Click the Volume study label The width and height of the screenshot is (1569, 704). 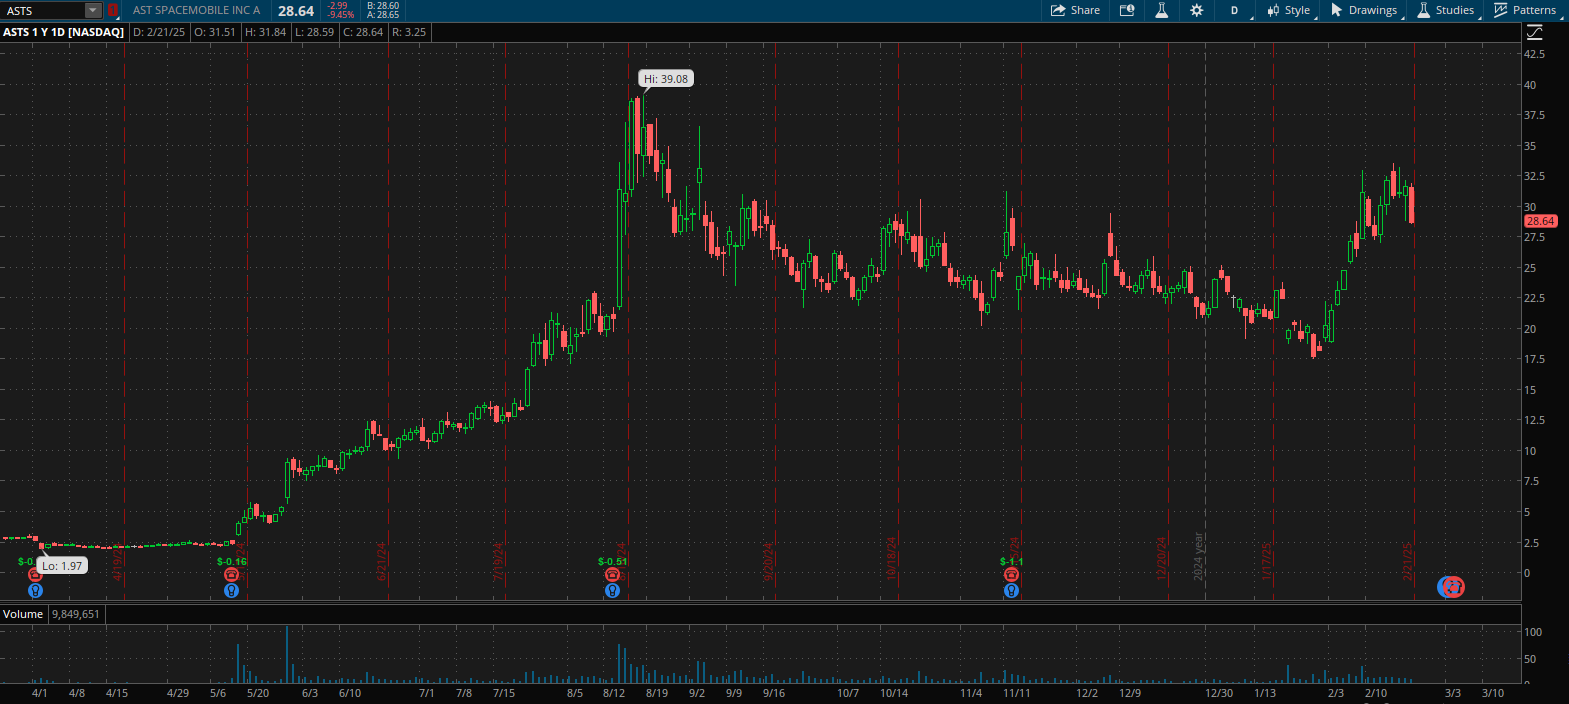[x=23, y=614]
